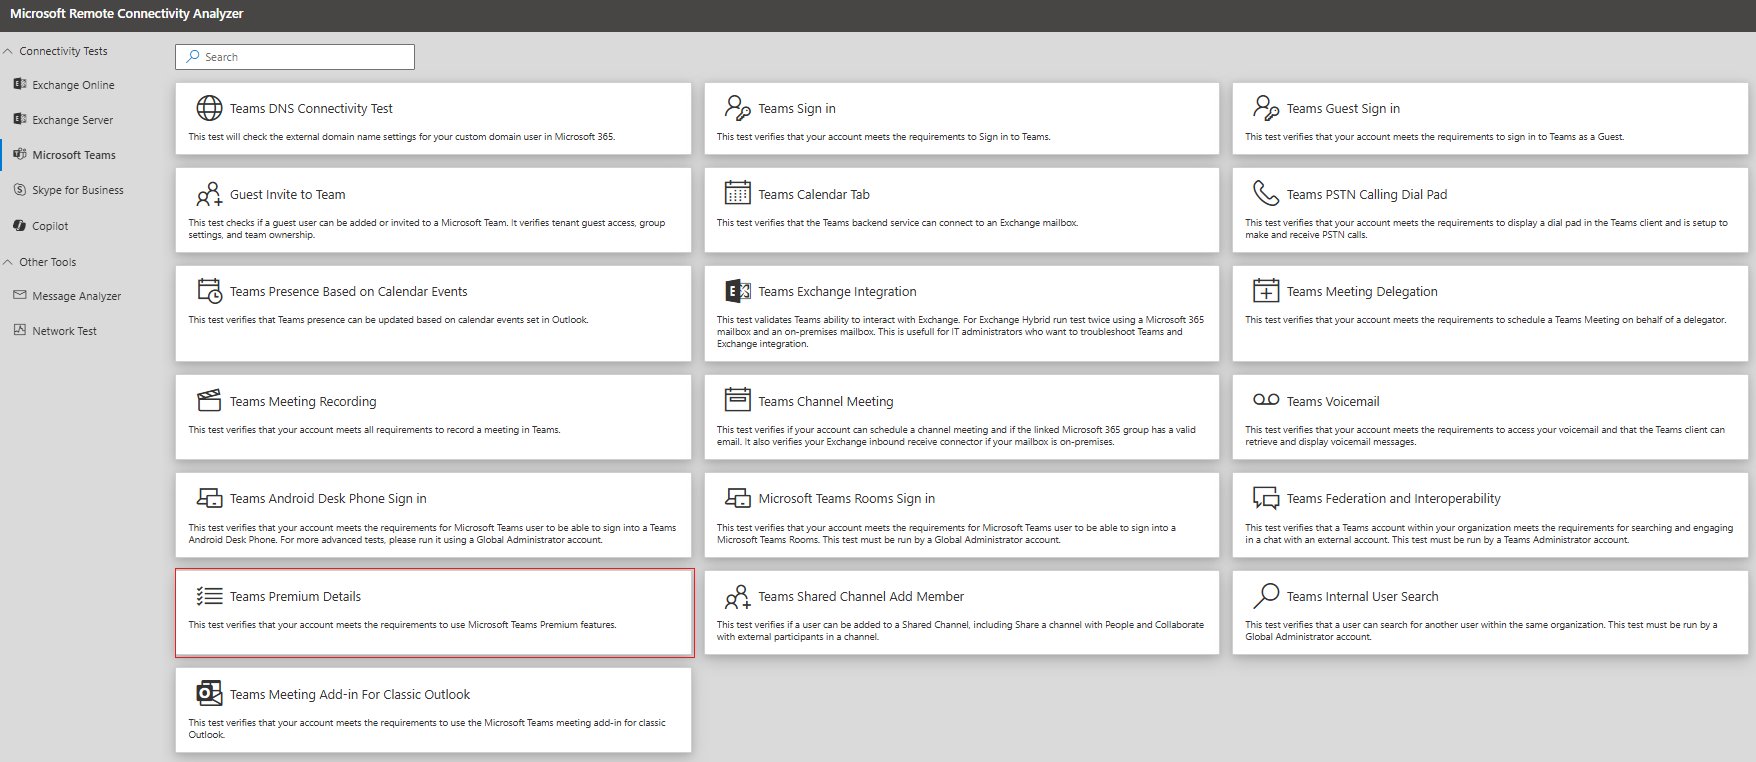Click the Android Desk Phone Sign in icon
Screen dimensions: 1756x762
pyautogui.click(x=209, y=498)
